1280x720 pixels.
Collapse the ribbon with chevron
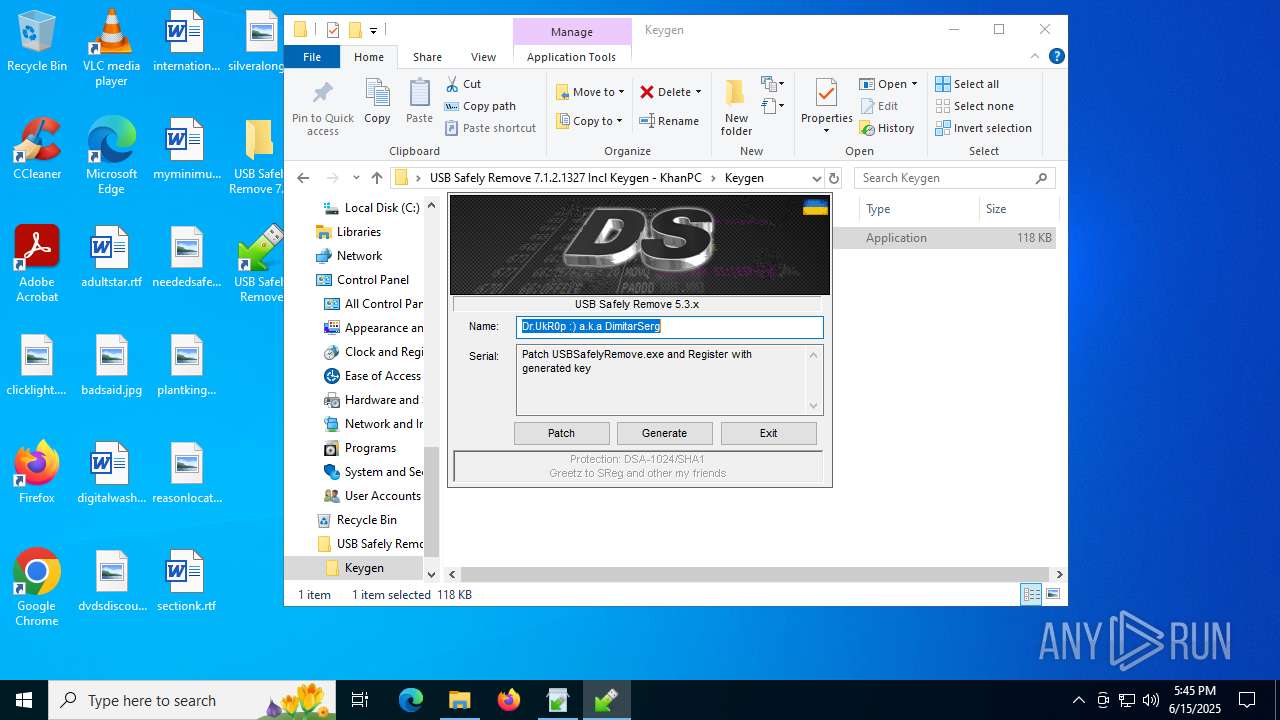pos(1036,57)
